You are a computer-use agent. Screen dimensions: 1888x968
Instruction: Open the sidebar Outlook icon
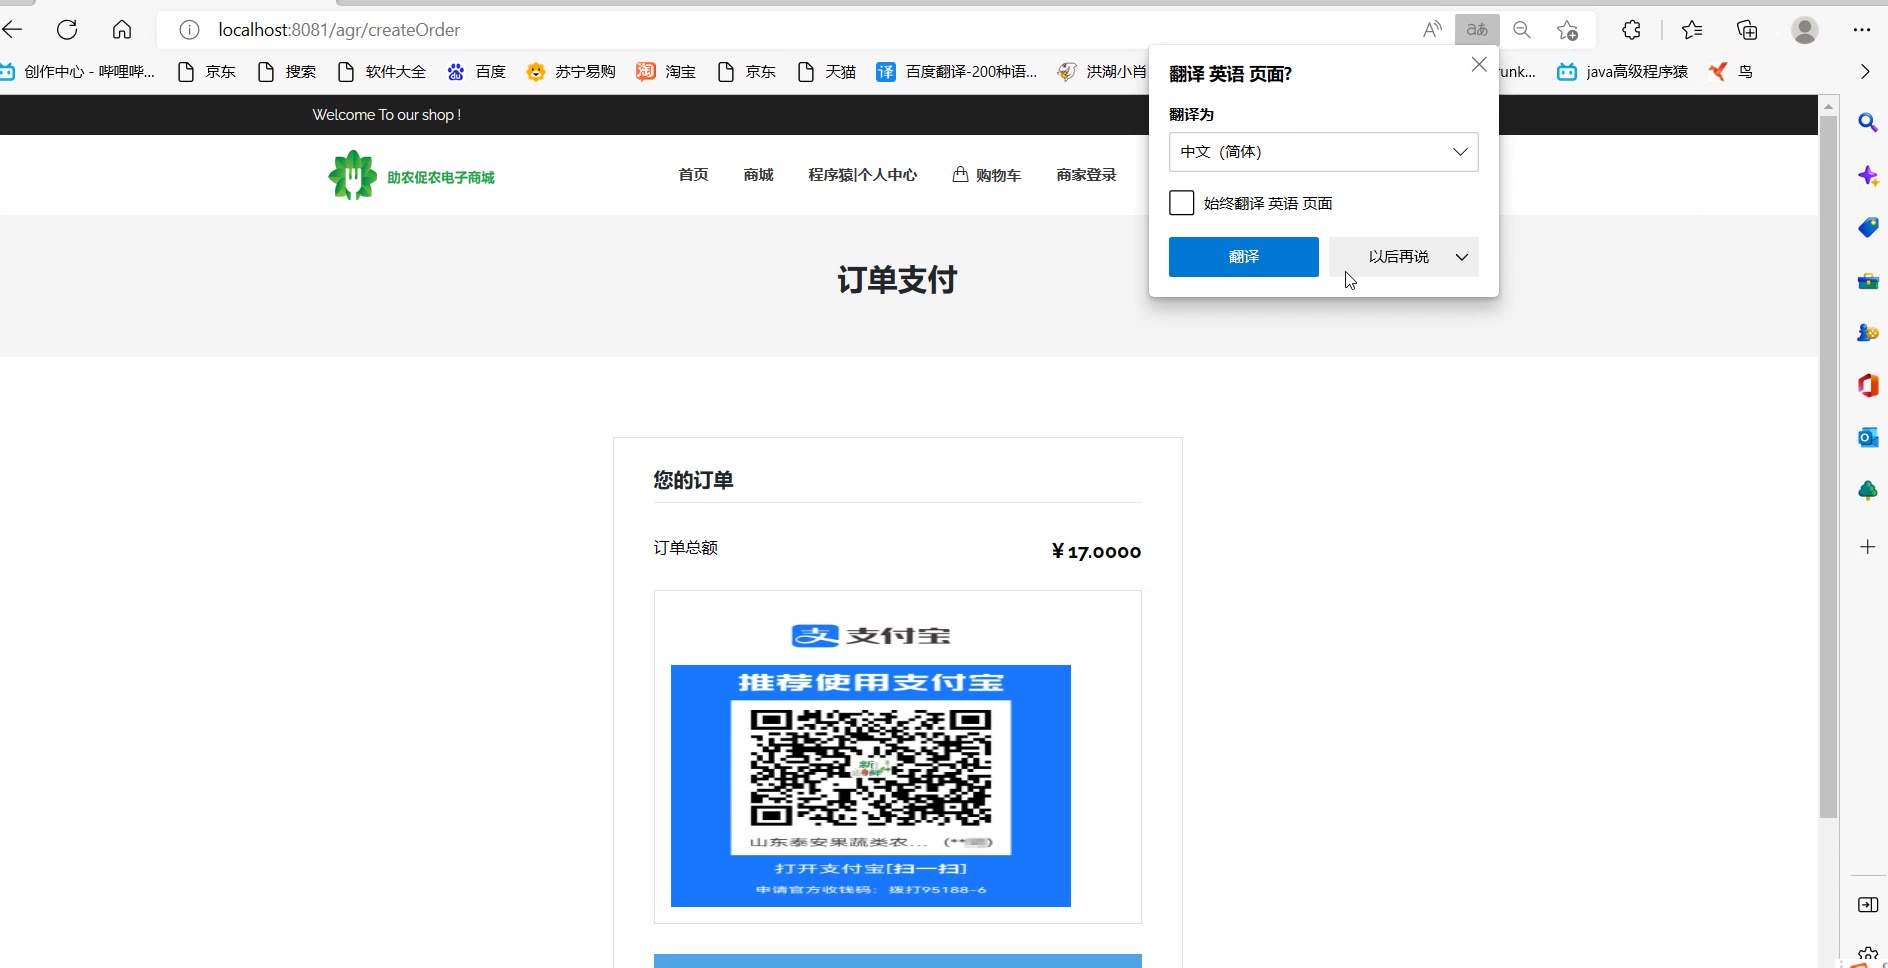pos(1867,437)
